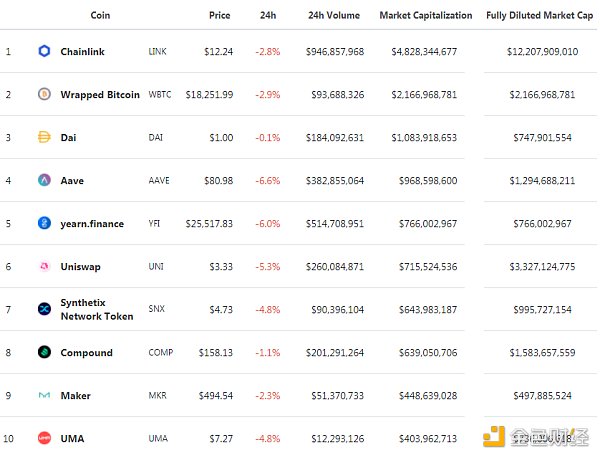Click the Coin column header
600x458 pixels.
[100, 16]
